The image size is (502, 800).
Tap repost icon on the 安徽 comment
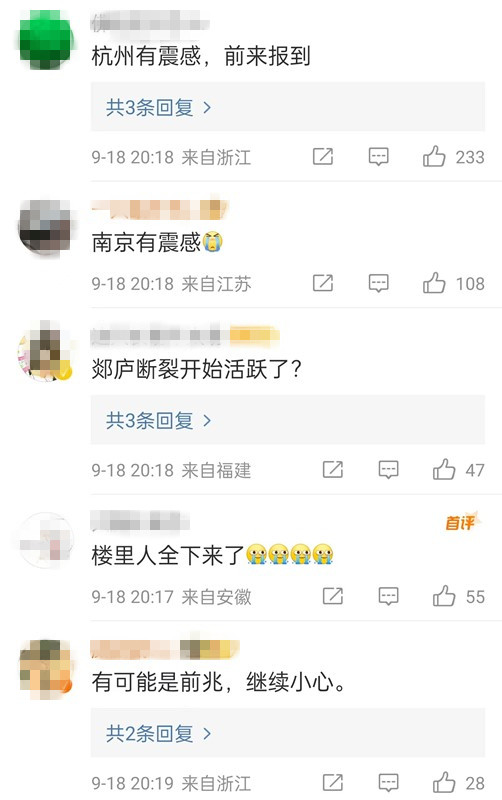tap(333, 595)
